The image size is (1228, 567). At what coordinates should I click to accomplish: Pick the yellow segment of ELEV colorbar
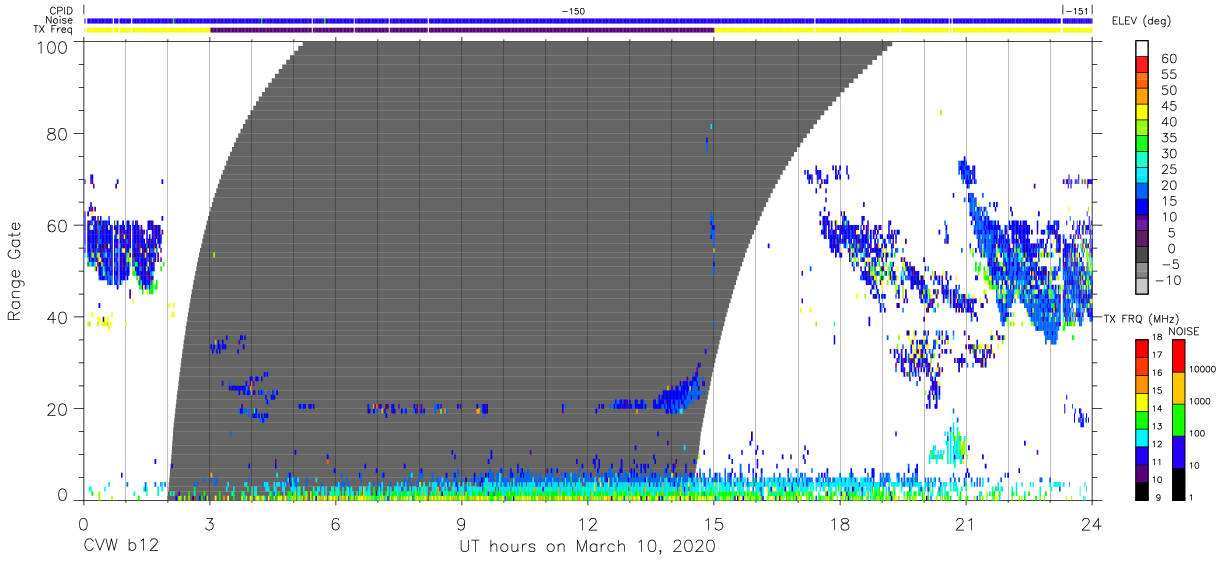[x=1143, y=113]
